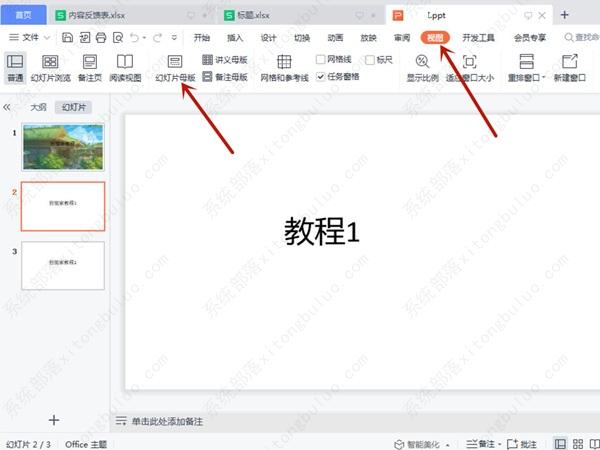This screenshot has width=600, height=450.
Task: Click the 教程1 title text on slide
Action: pos(322,232)
